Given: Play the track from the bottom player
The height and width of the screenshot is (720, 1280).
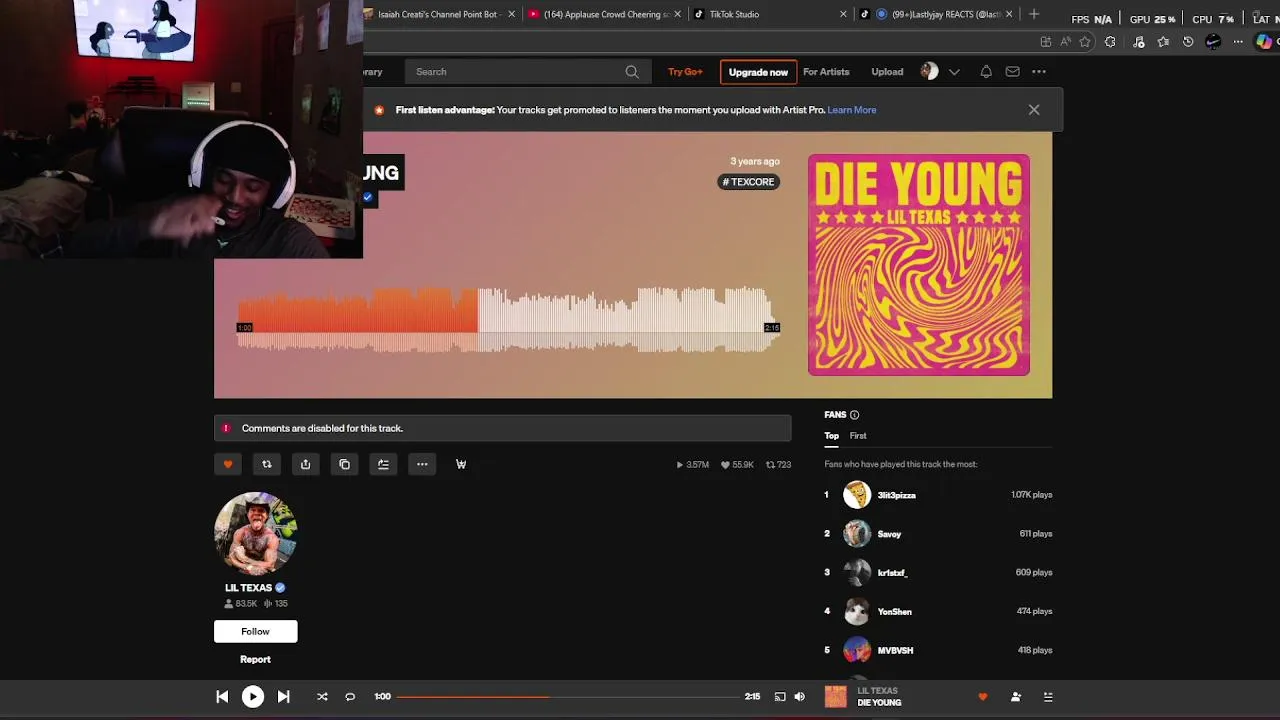Looking at the screenshot, I should 253,697.
